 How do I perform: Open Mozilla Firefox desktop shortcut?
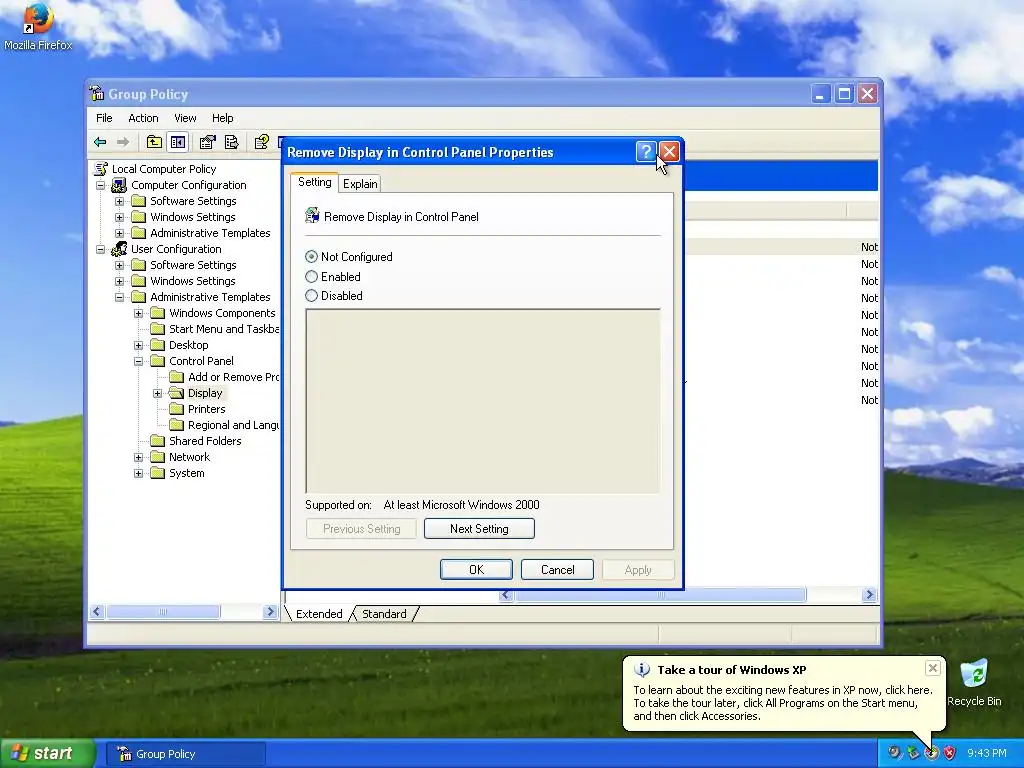[x=38, y=27]
